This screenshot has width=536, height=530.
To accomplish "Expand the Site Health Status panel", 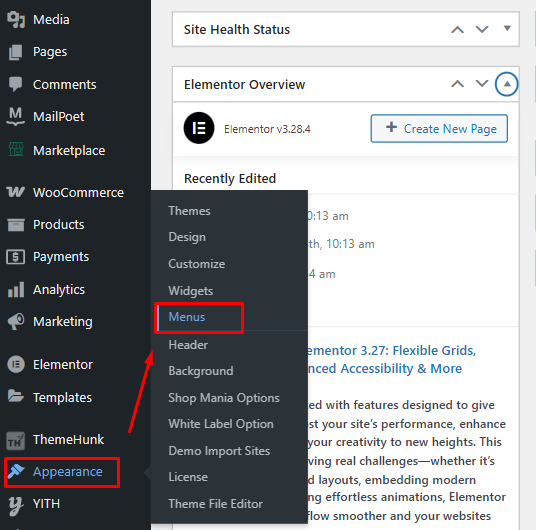I will pyautogui.click(x=507, y=28).
